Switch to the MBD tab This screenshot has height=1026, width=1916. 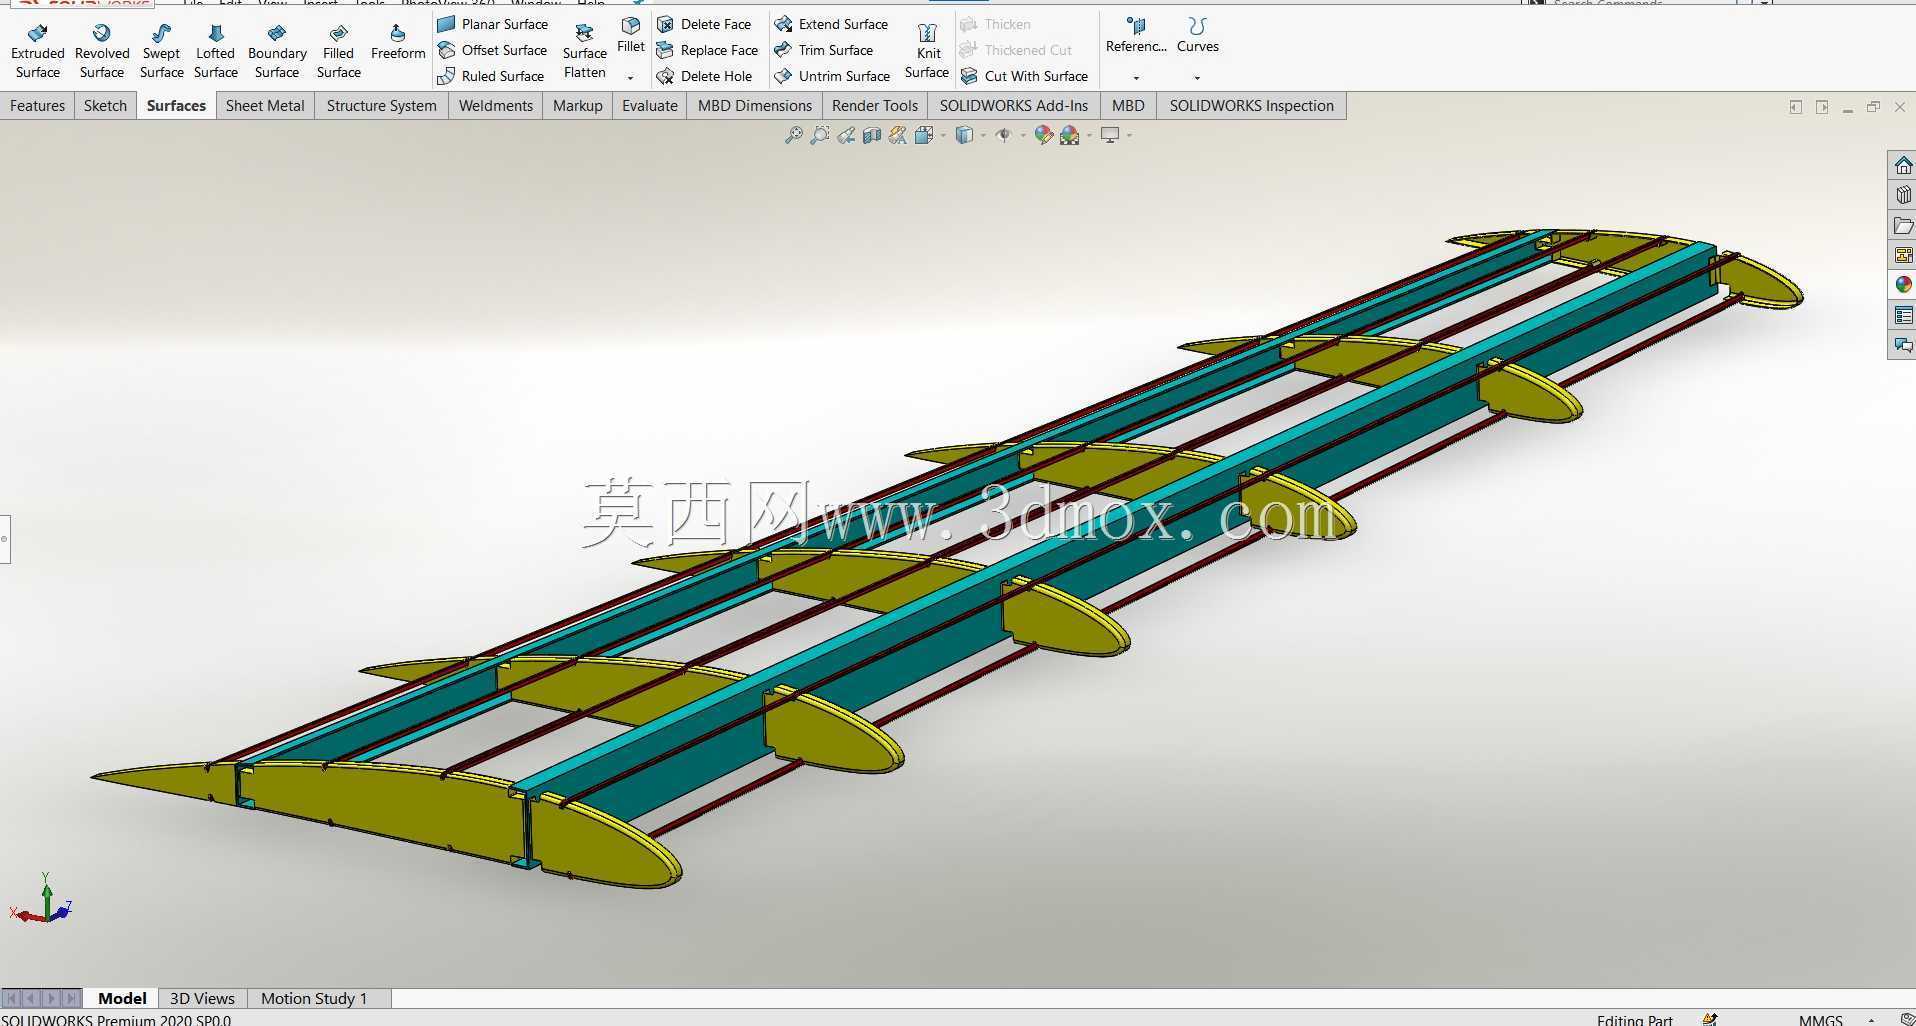[x=1128, y=106]
